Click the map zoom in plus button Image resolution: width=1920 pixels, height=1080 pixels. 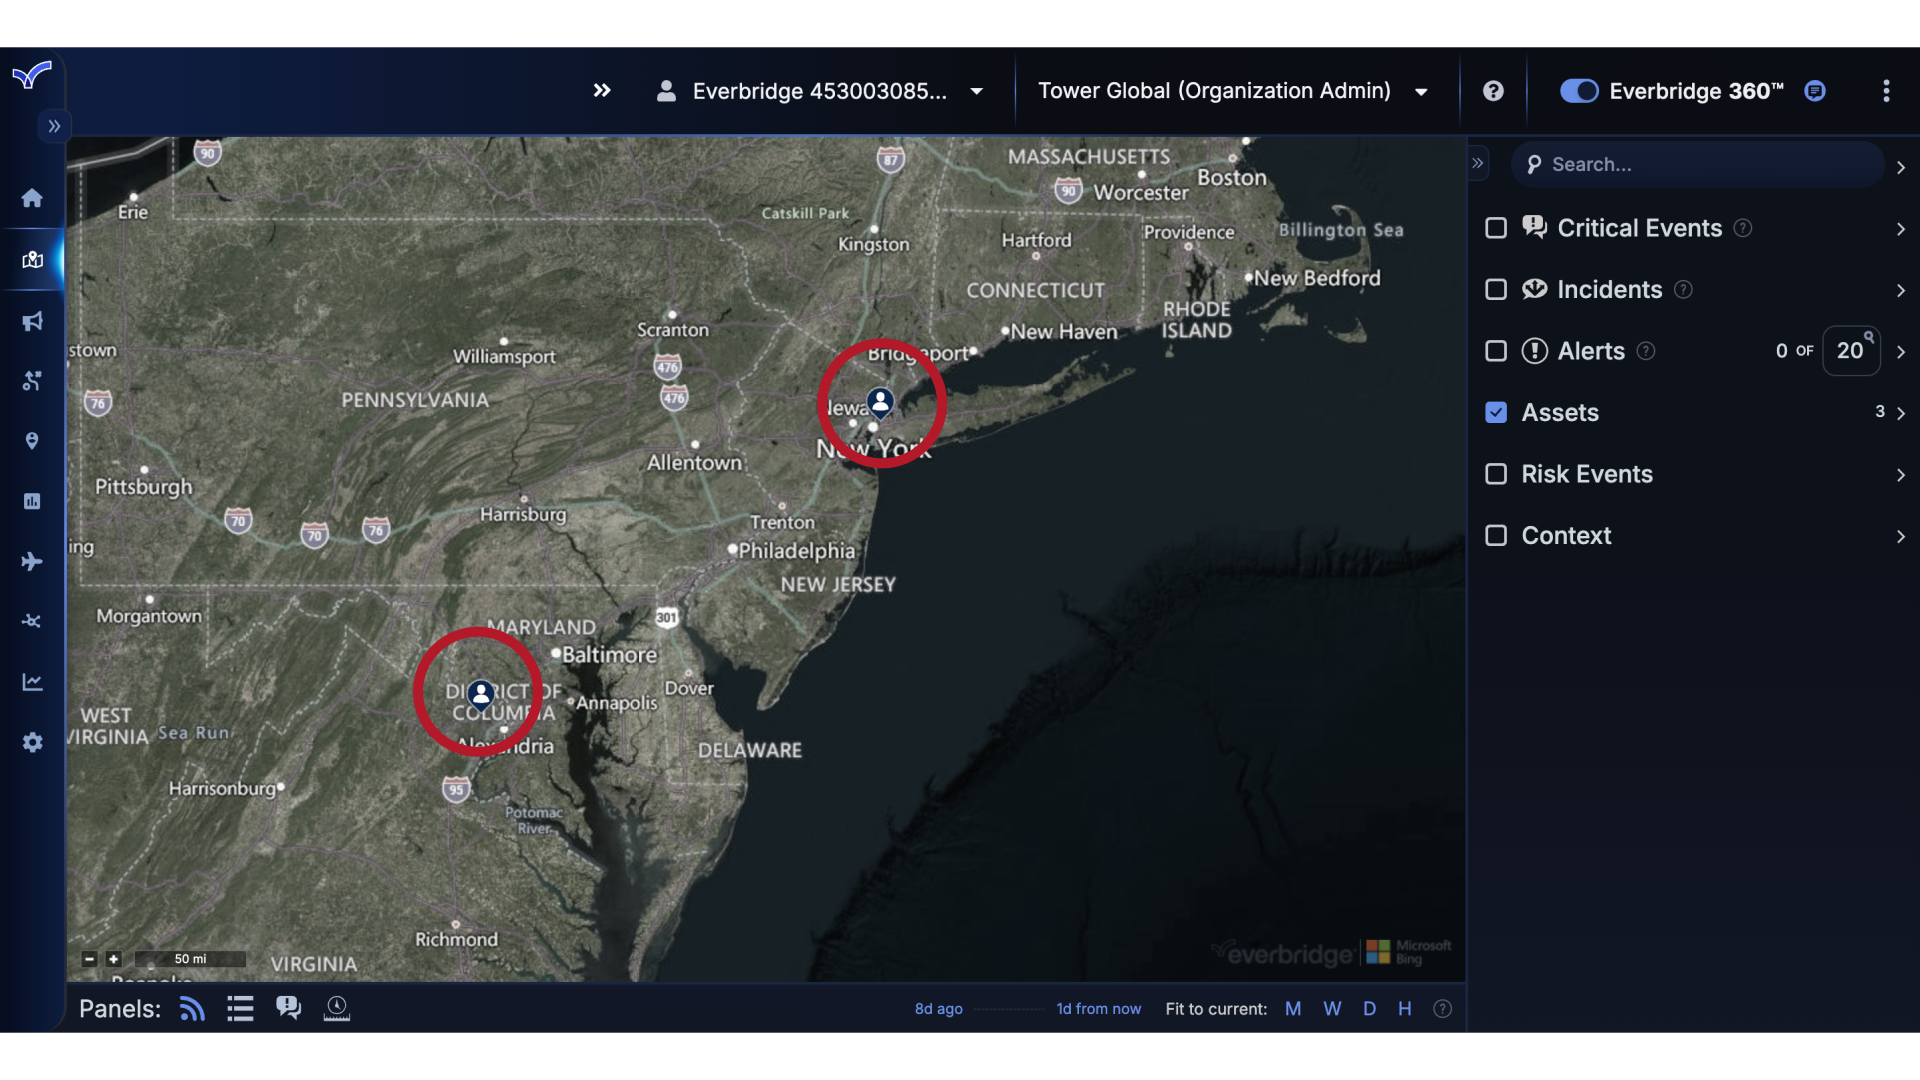(113, 959)
